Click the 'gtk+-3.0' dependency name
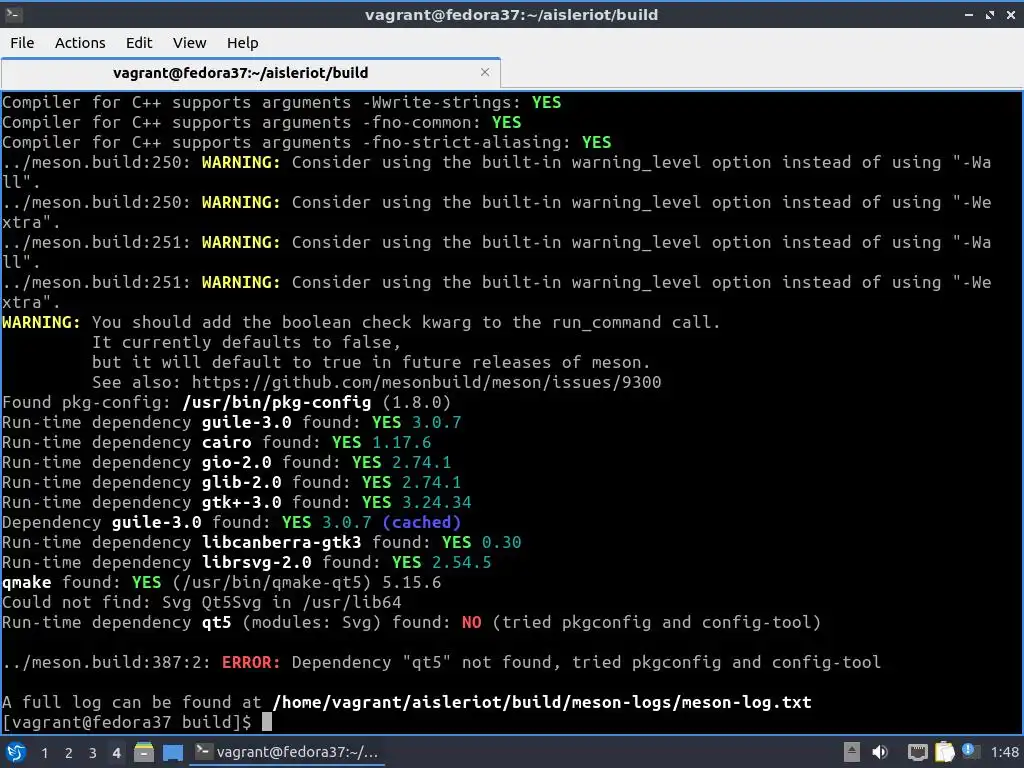This screenshot has height=768, width=1024. coord(242,502)
